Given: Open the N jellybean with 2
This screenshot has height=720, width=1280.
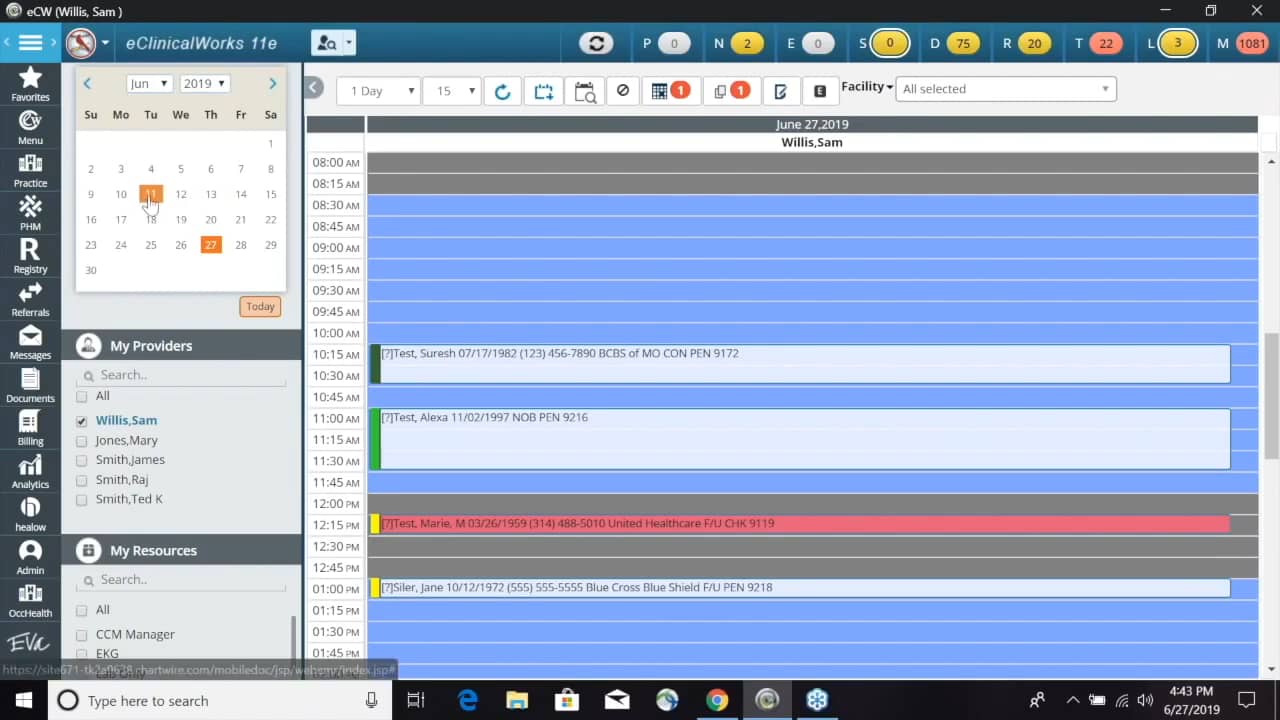Looking at the screenshot, I should (747, 44).
